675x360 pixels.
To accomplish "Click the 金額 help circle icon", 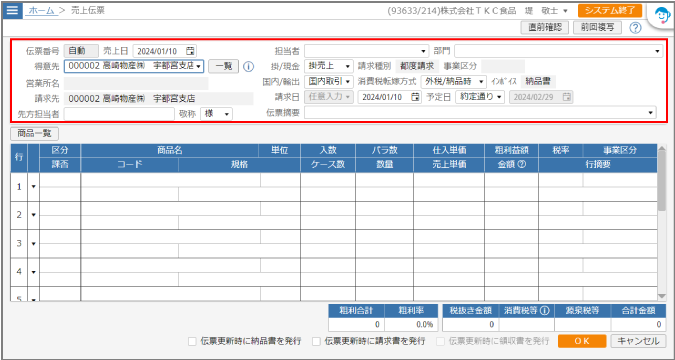I will click(522, 164).
